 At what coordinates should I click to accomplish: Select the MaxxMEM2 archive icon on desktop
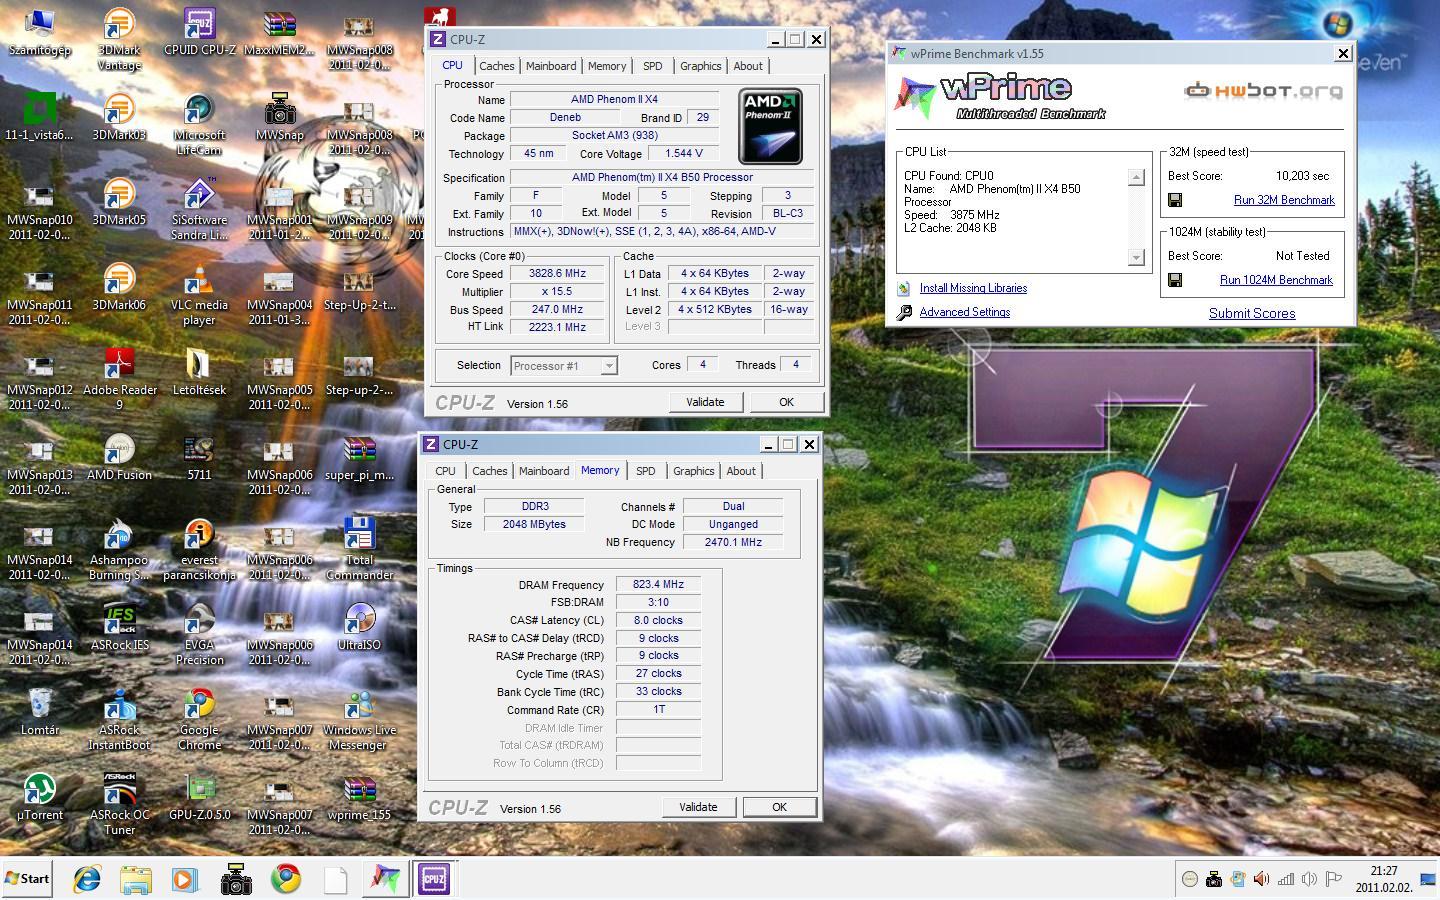279,31
